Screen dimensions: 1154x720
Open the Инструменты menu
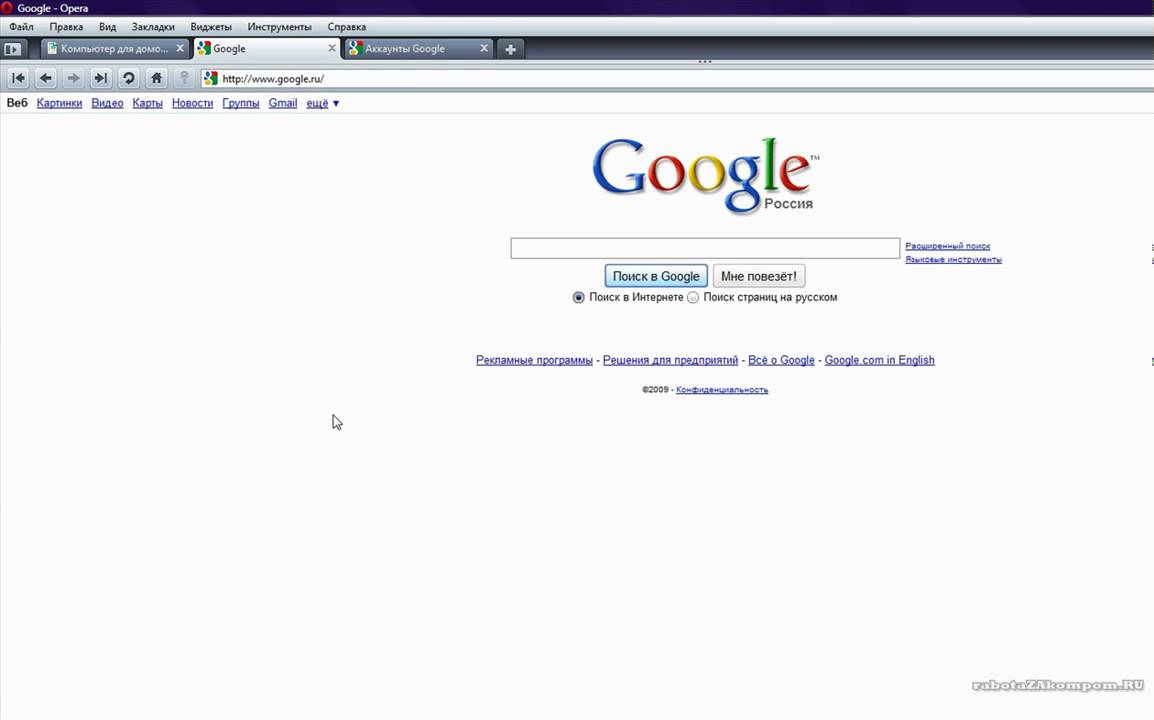pos(280,27)
